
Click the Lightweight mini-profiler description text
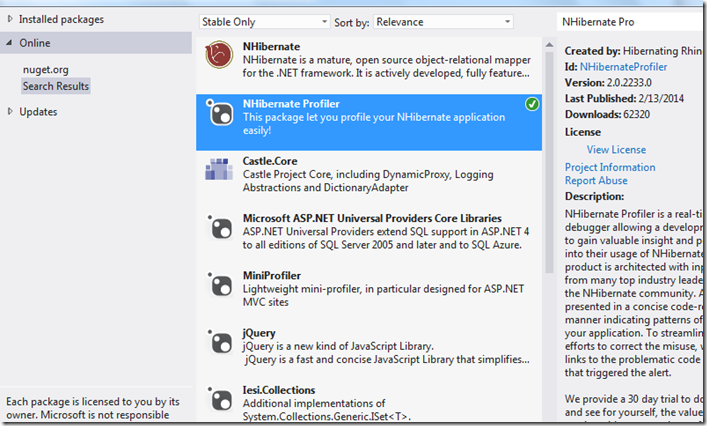(383, 295)
